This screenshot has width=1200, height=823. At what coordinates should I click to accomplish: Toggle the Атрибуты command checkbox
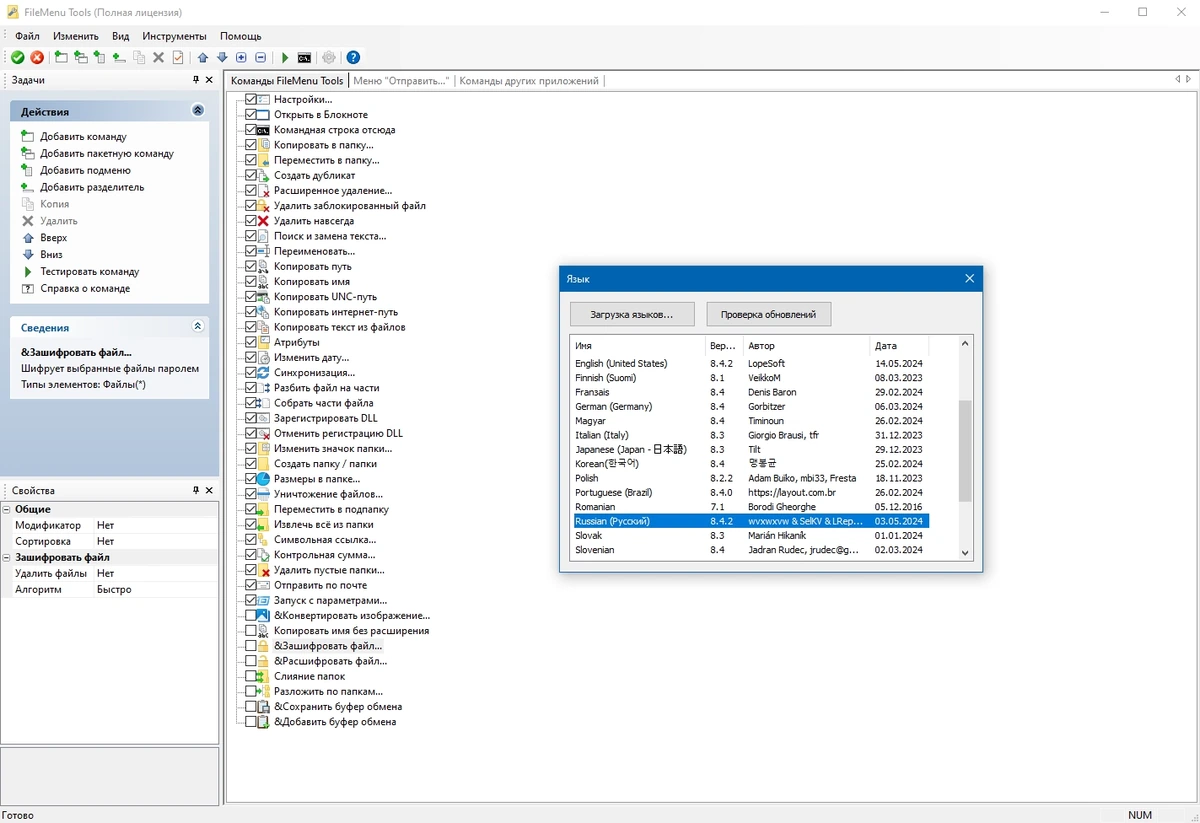point(251,343)
